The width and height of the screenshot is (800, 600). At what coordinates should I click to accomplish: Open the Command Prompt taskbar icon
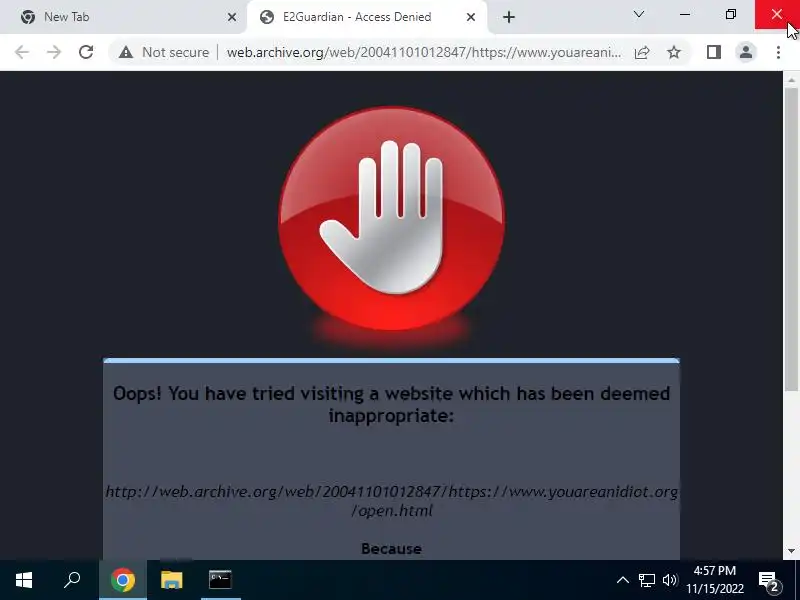pyautogui.click(x=220, y=580)
